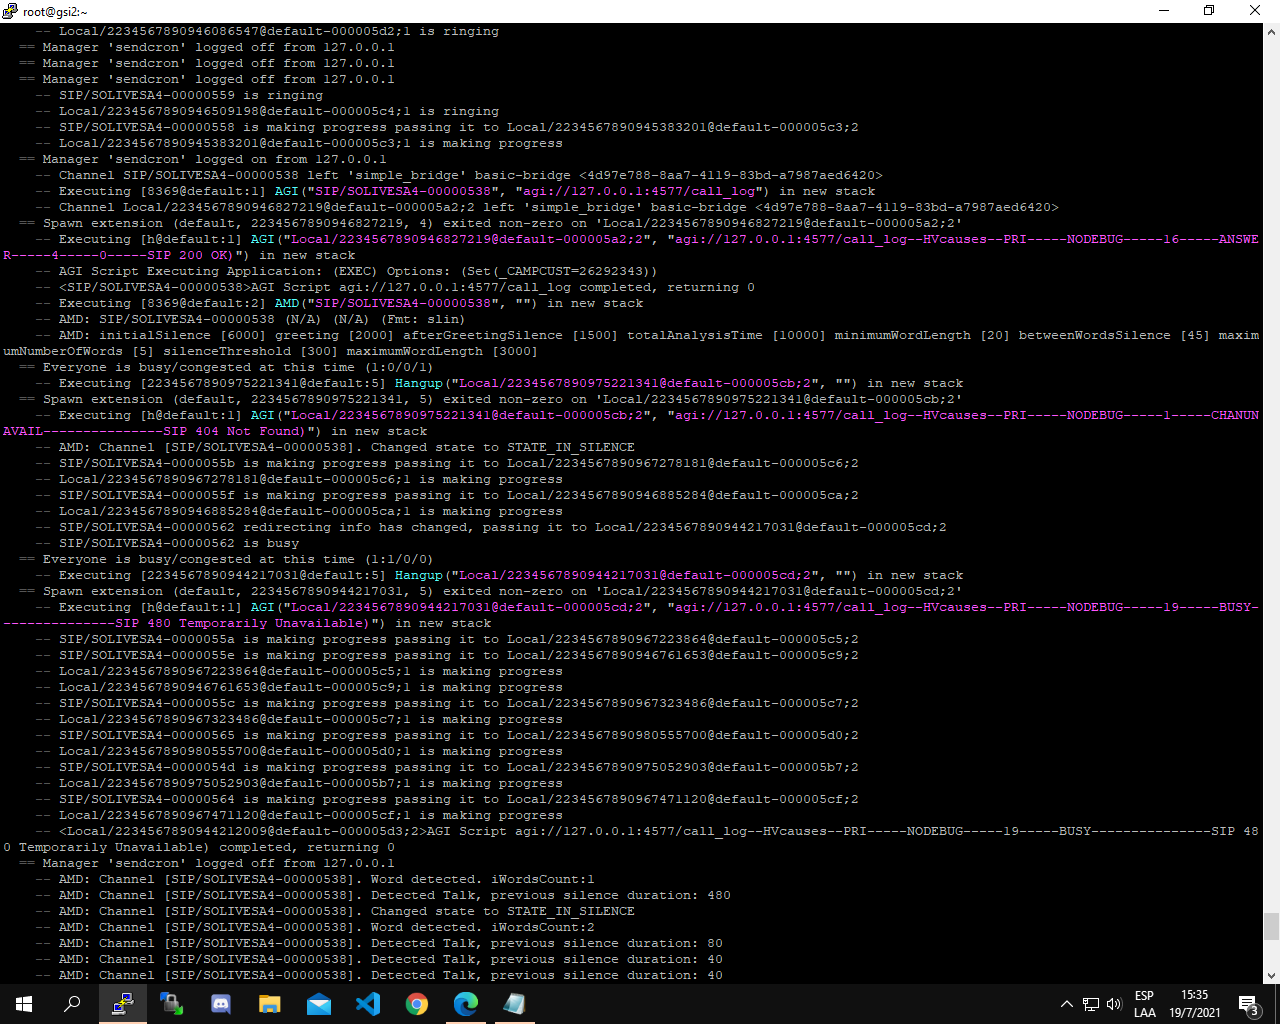Viewport: 1280px width, 1024px height.
Task: Select the PuTTY taskbar icon
Action: click(x=123, y=1004)
